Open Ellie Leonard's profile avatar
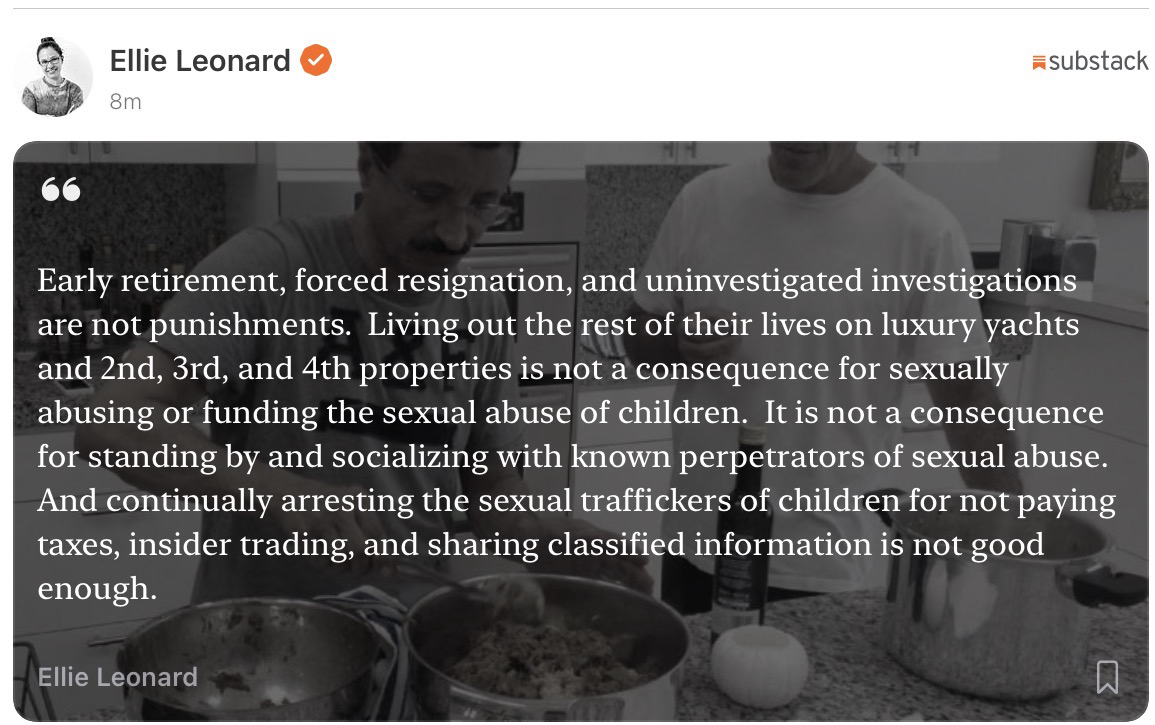 (53, 77)
